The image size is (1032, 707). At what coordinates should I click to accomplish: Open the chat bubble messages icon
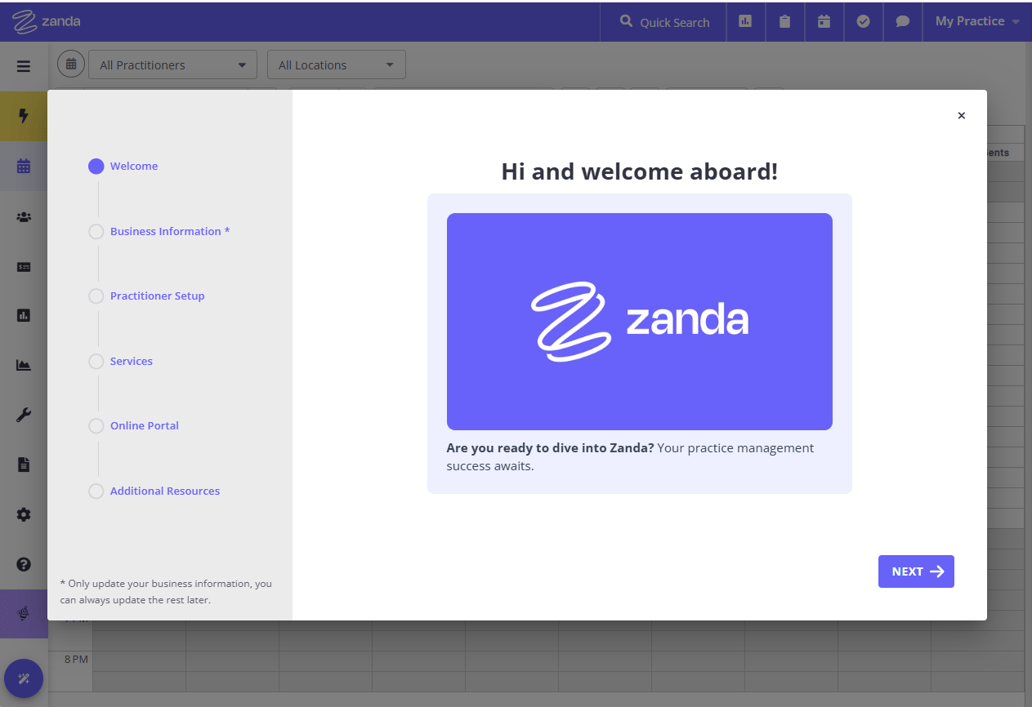coord(902,21)
